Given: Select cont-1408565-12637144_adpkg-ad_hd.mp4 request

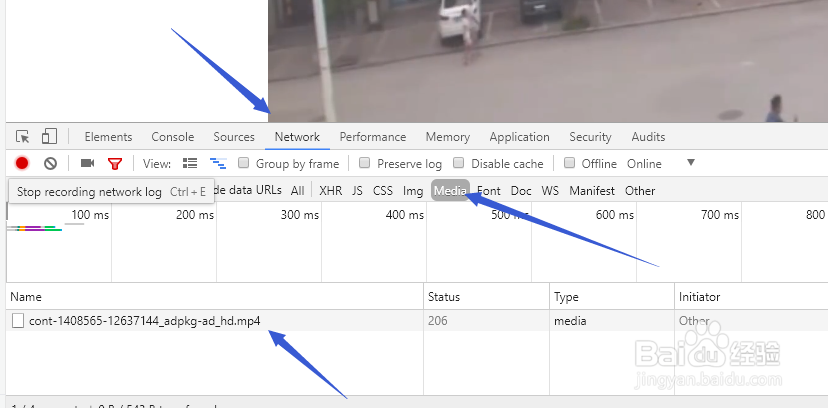Looking at the screenshot, I should point(145,320).
